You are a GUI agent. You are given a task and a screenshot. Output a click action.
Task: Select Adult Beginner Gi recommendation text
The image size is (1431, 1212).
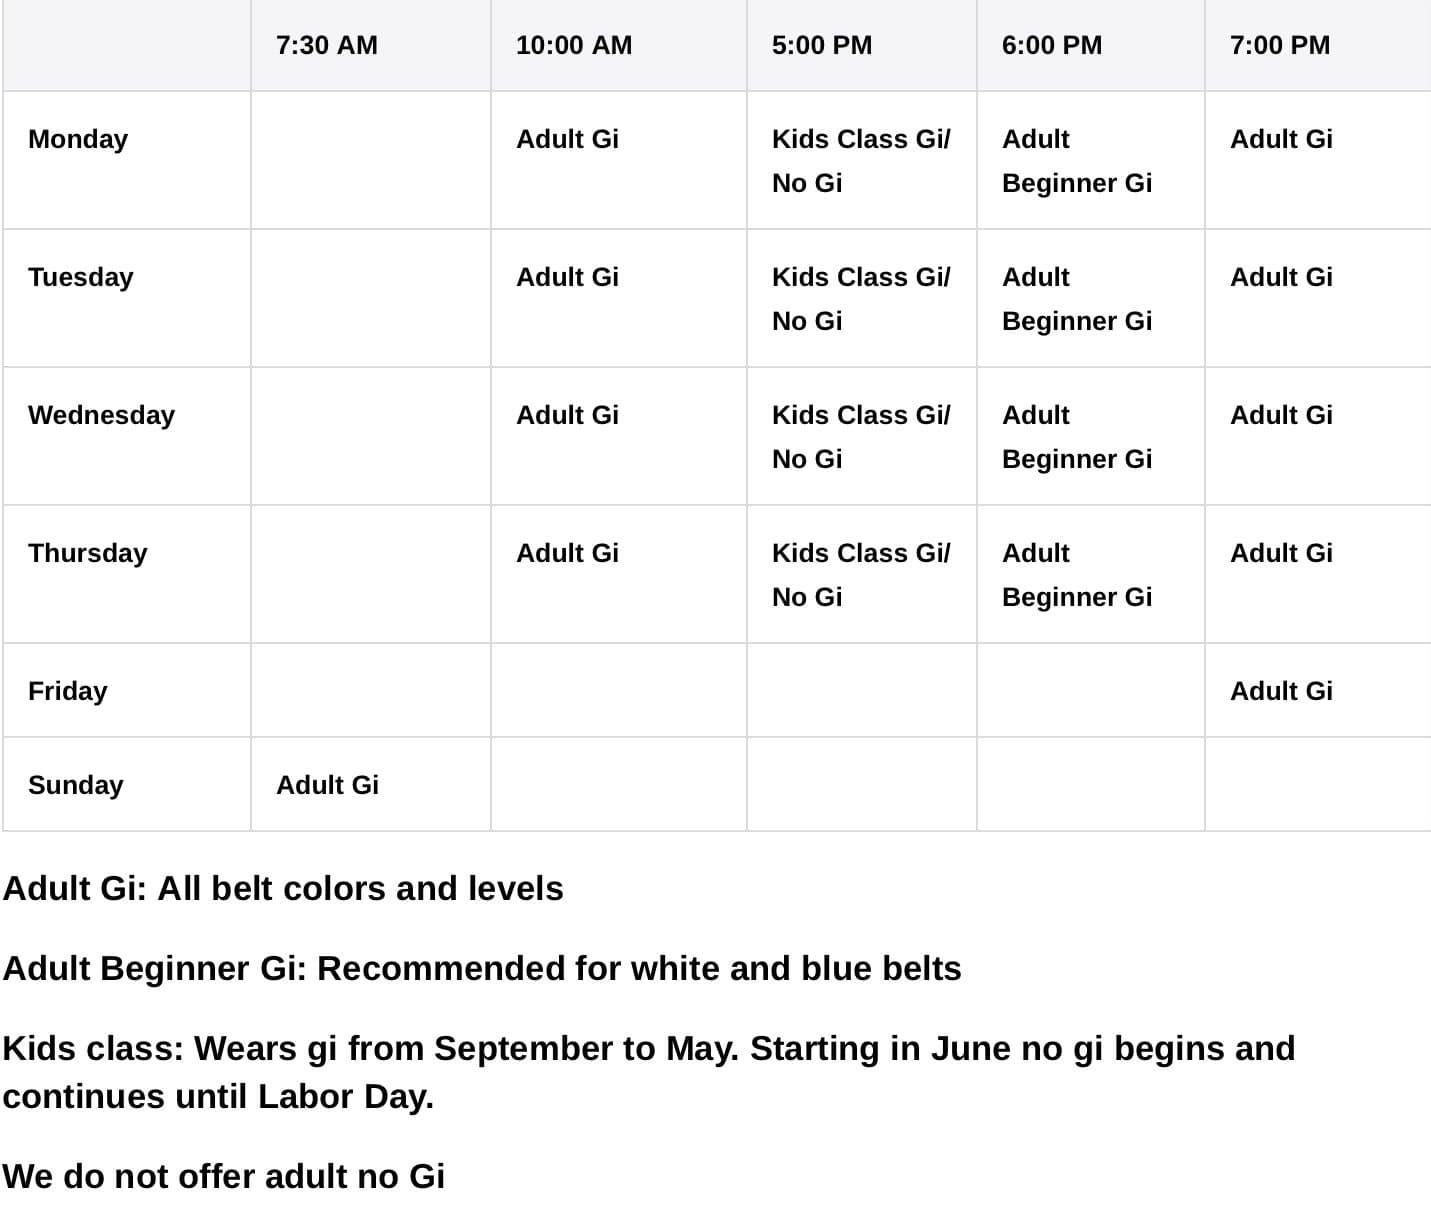pos(482,968)
